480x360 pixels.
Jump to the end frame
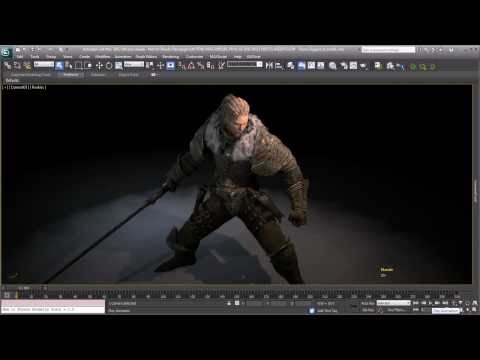click(x=446, y=303)
